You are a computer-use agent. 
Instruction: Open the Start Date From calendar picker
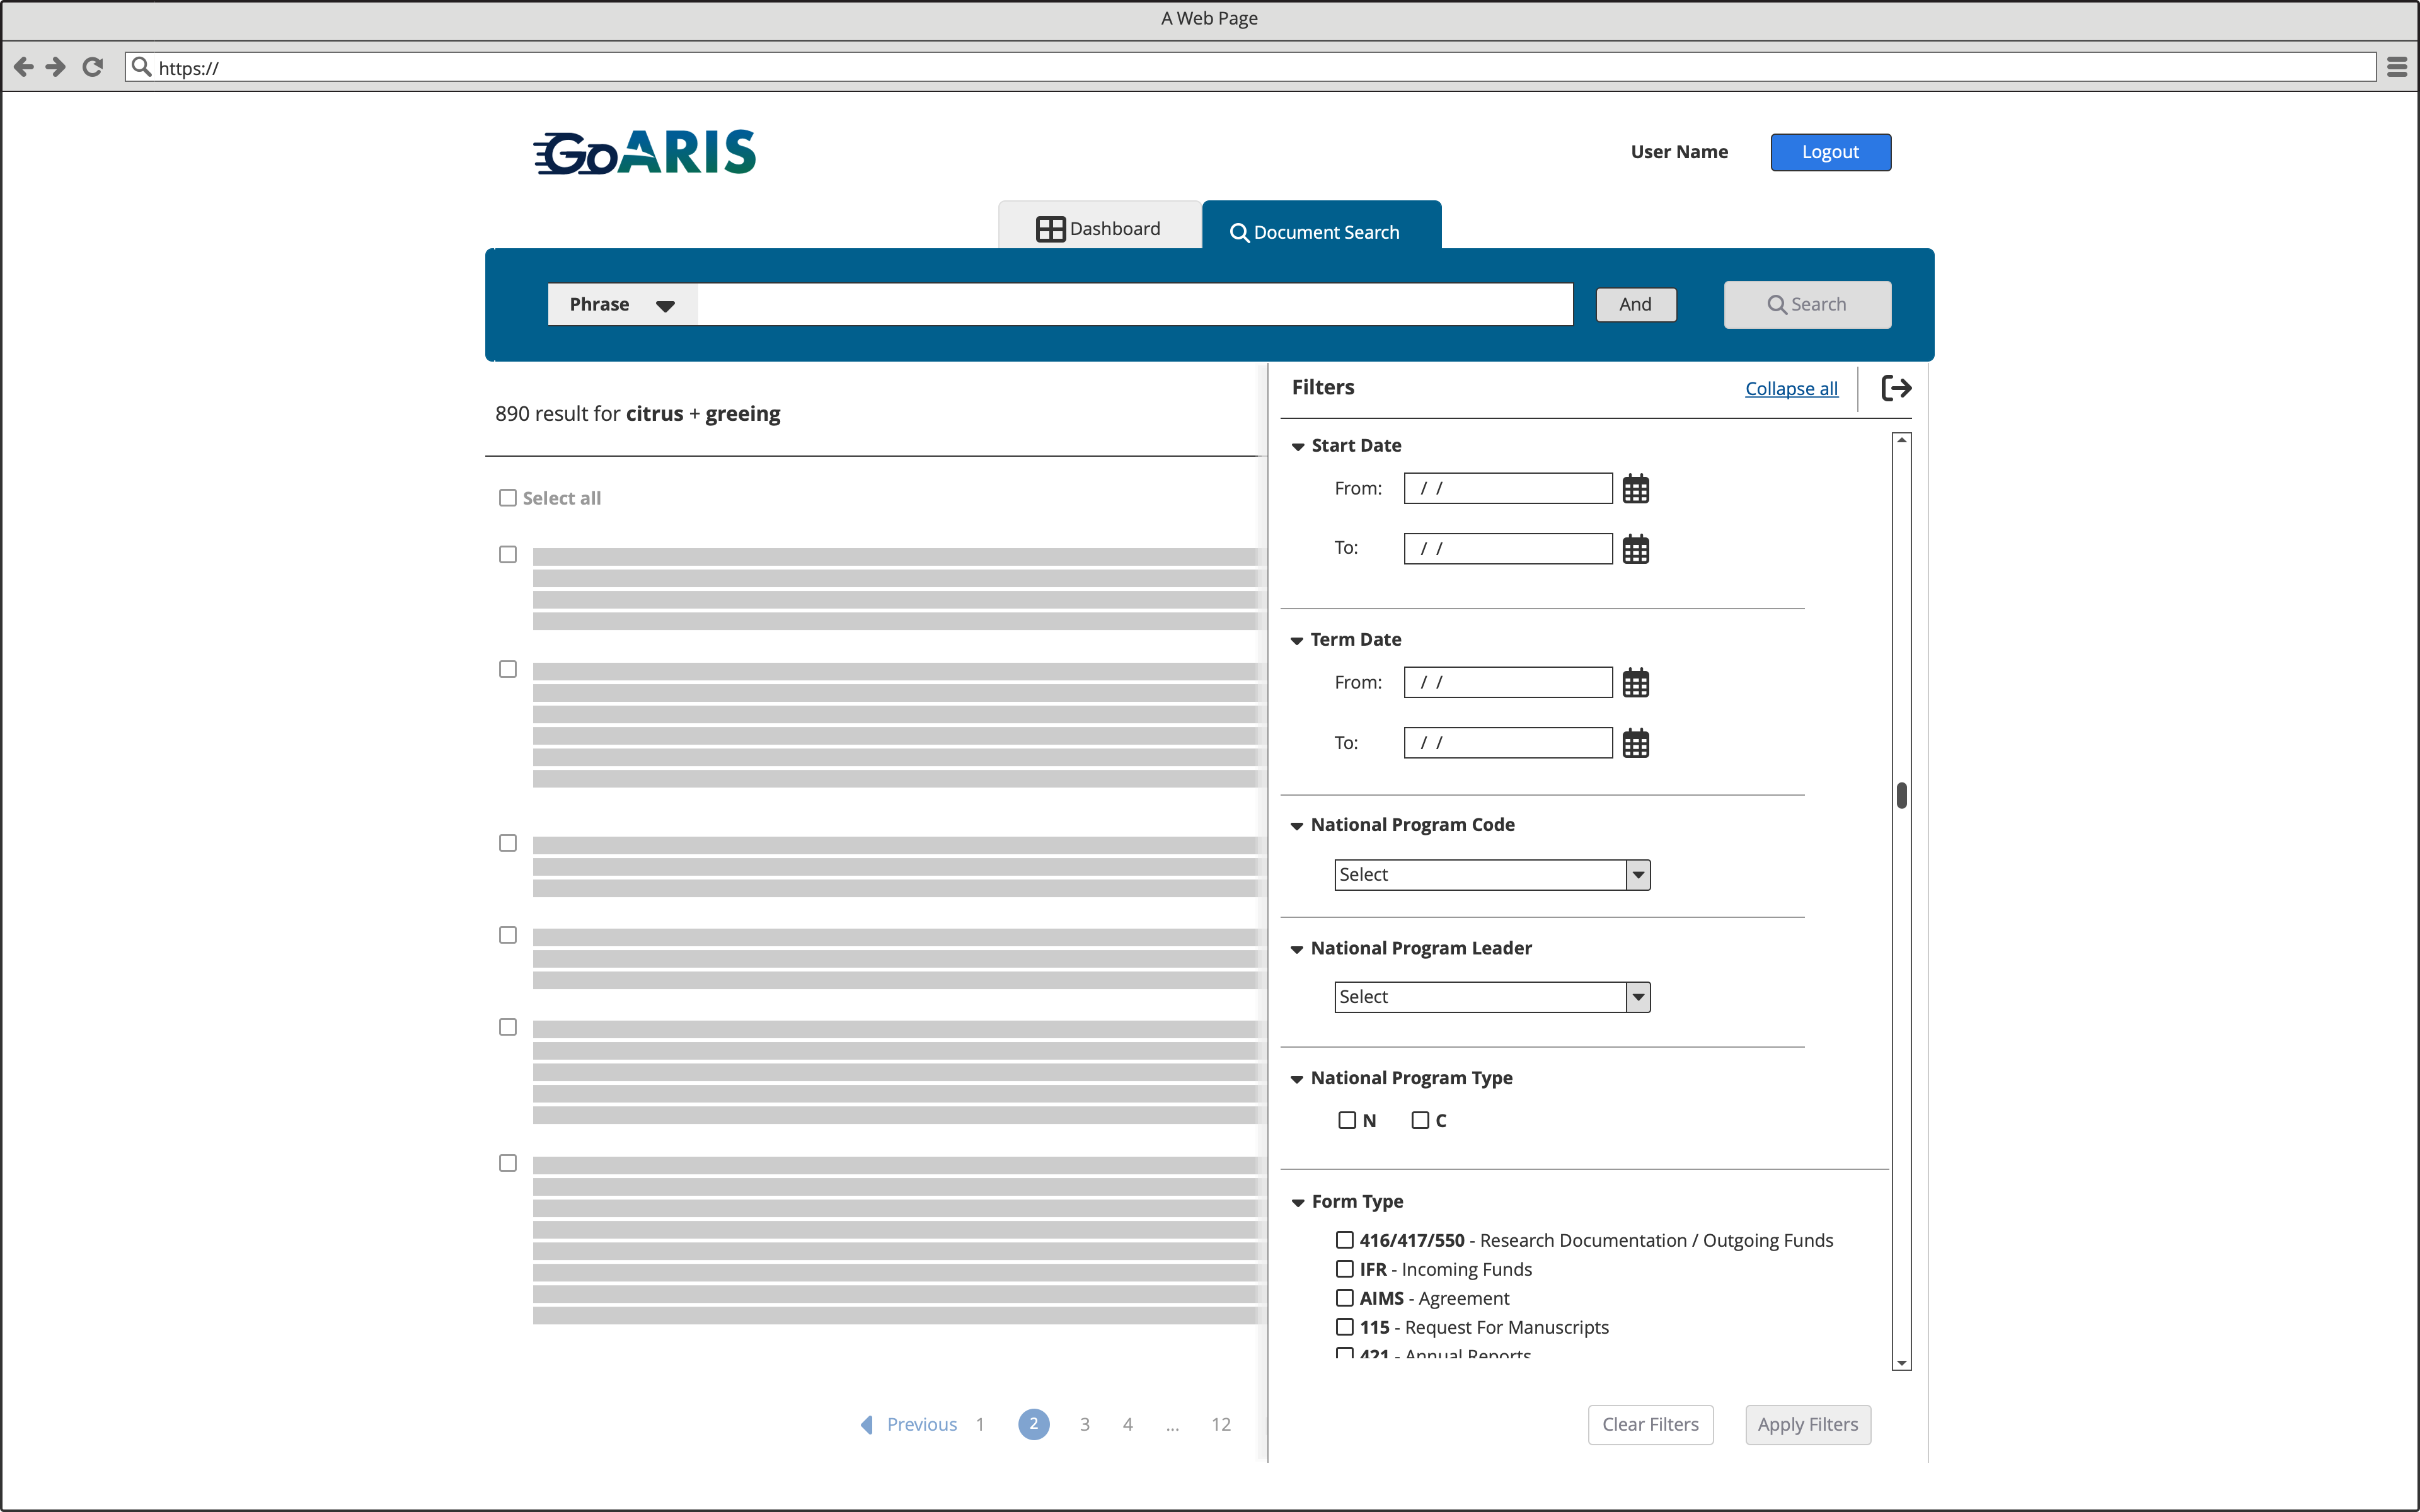pyautogui.click(x=1635, y=488)
